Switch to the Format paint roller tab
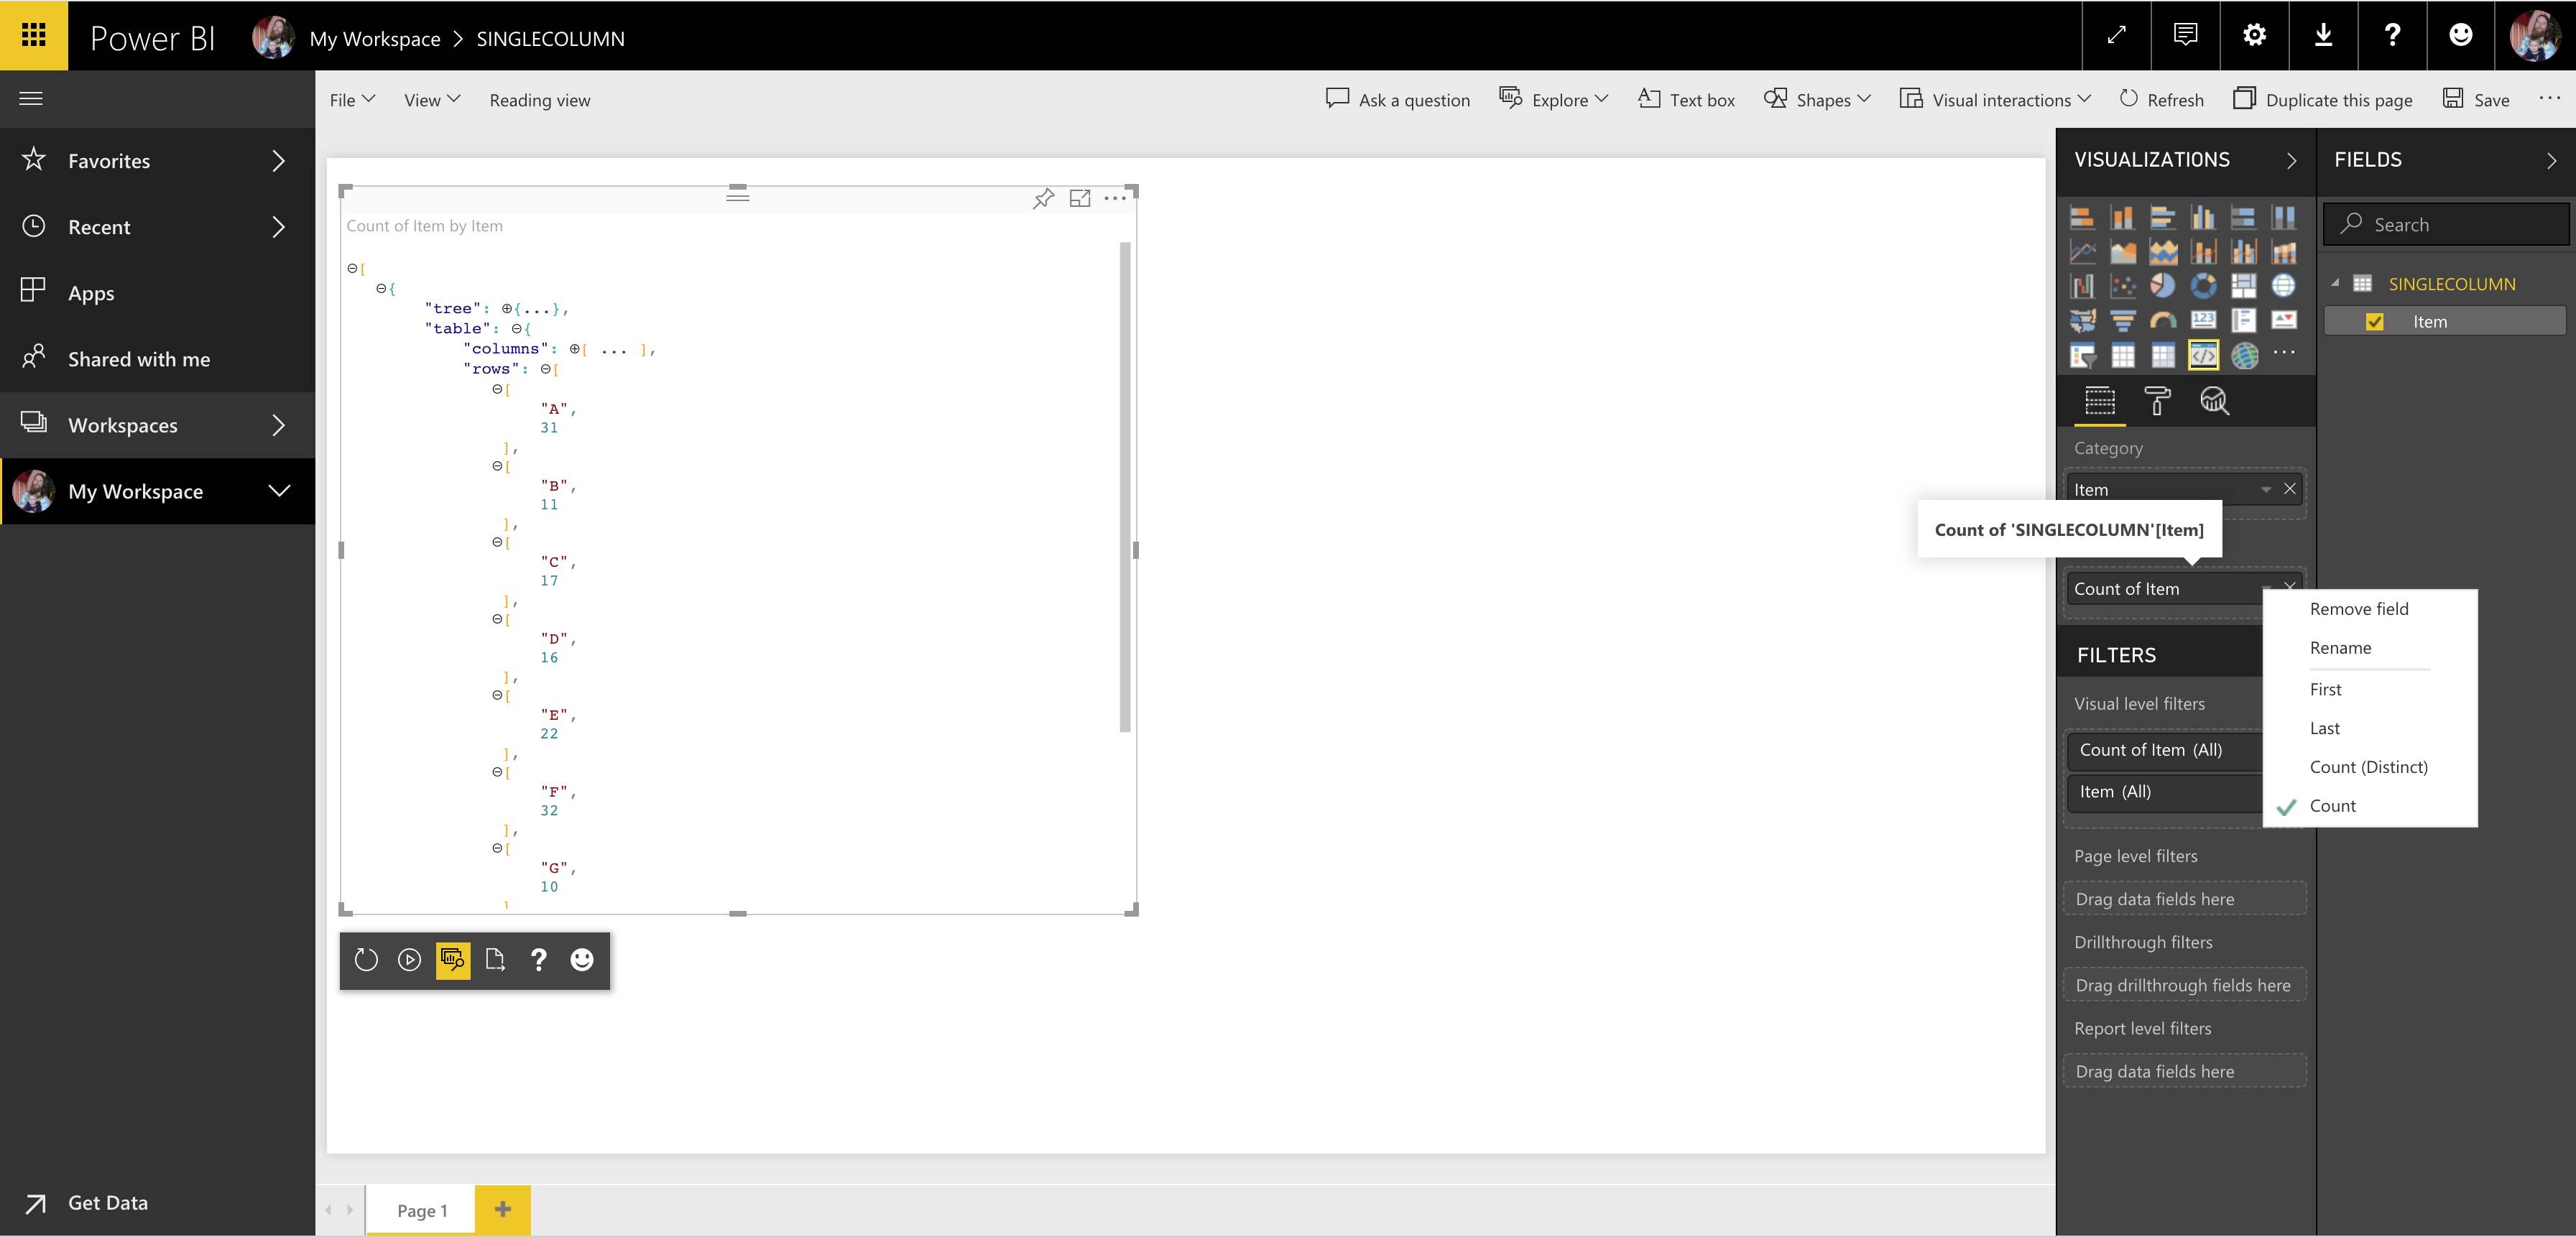Image resolution: width=2576 pixels, height=1237 pixels. [2157, 401]
